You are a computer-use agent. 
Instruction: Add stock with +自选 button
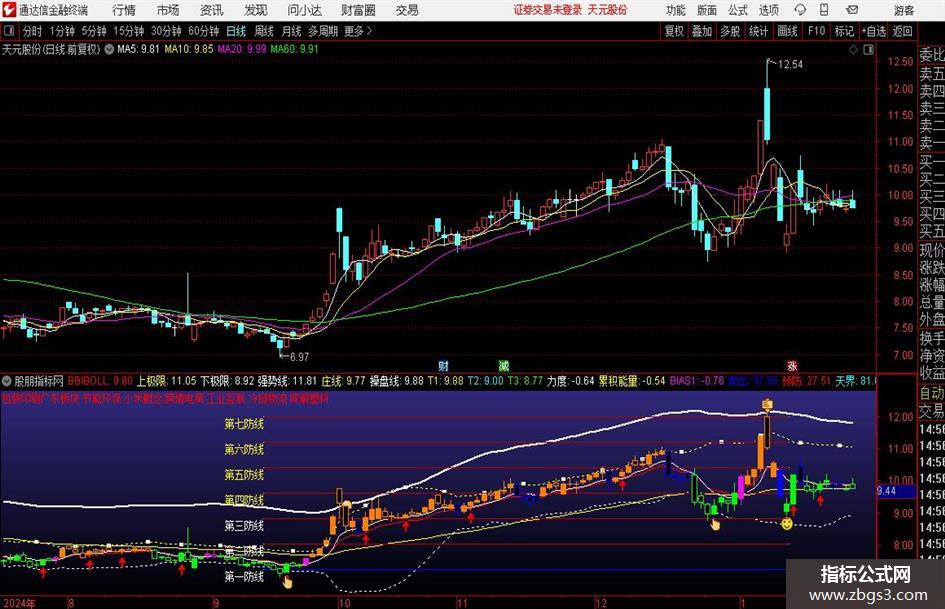pos(874,31)
